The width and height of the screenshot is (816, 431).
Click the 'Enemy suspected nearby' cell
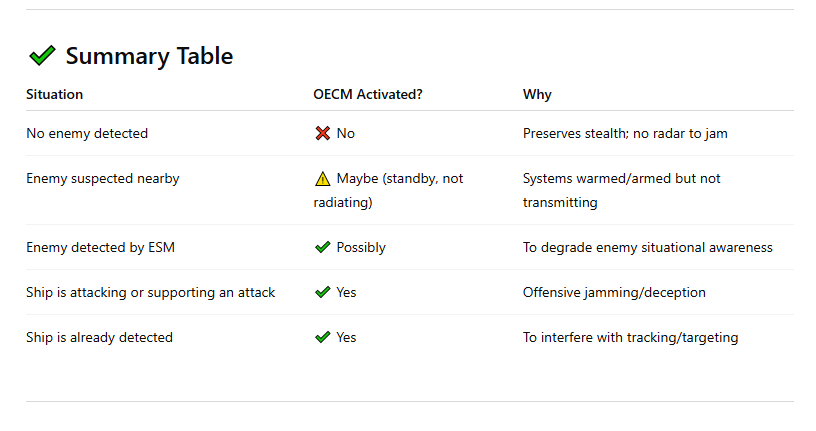coord(103,179)
